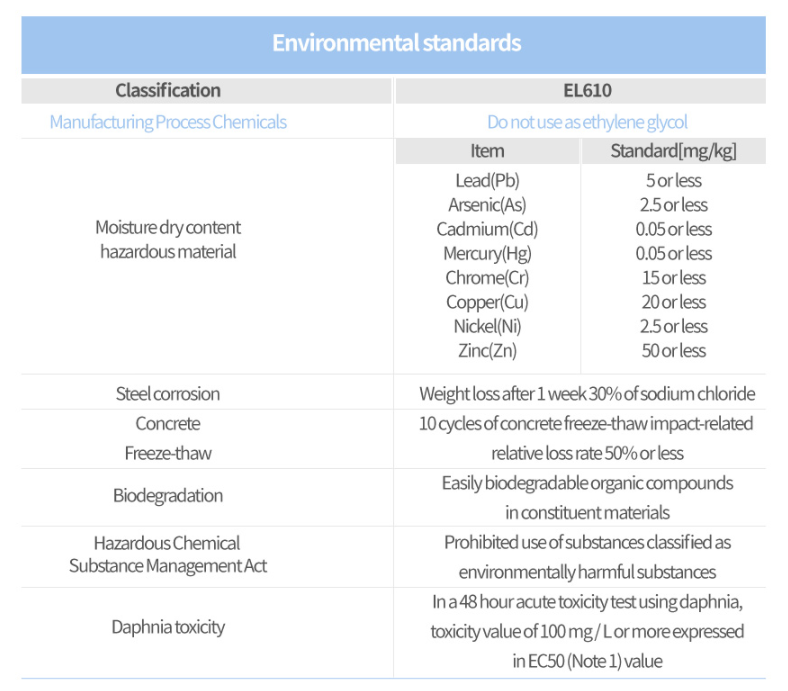Click the Mercury(Hg) item entry
Image resolution: width=788 pixels, height=691 pixels.
click(487, 253)
